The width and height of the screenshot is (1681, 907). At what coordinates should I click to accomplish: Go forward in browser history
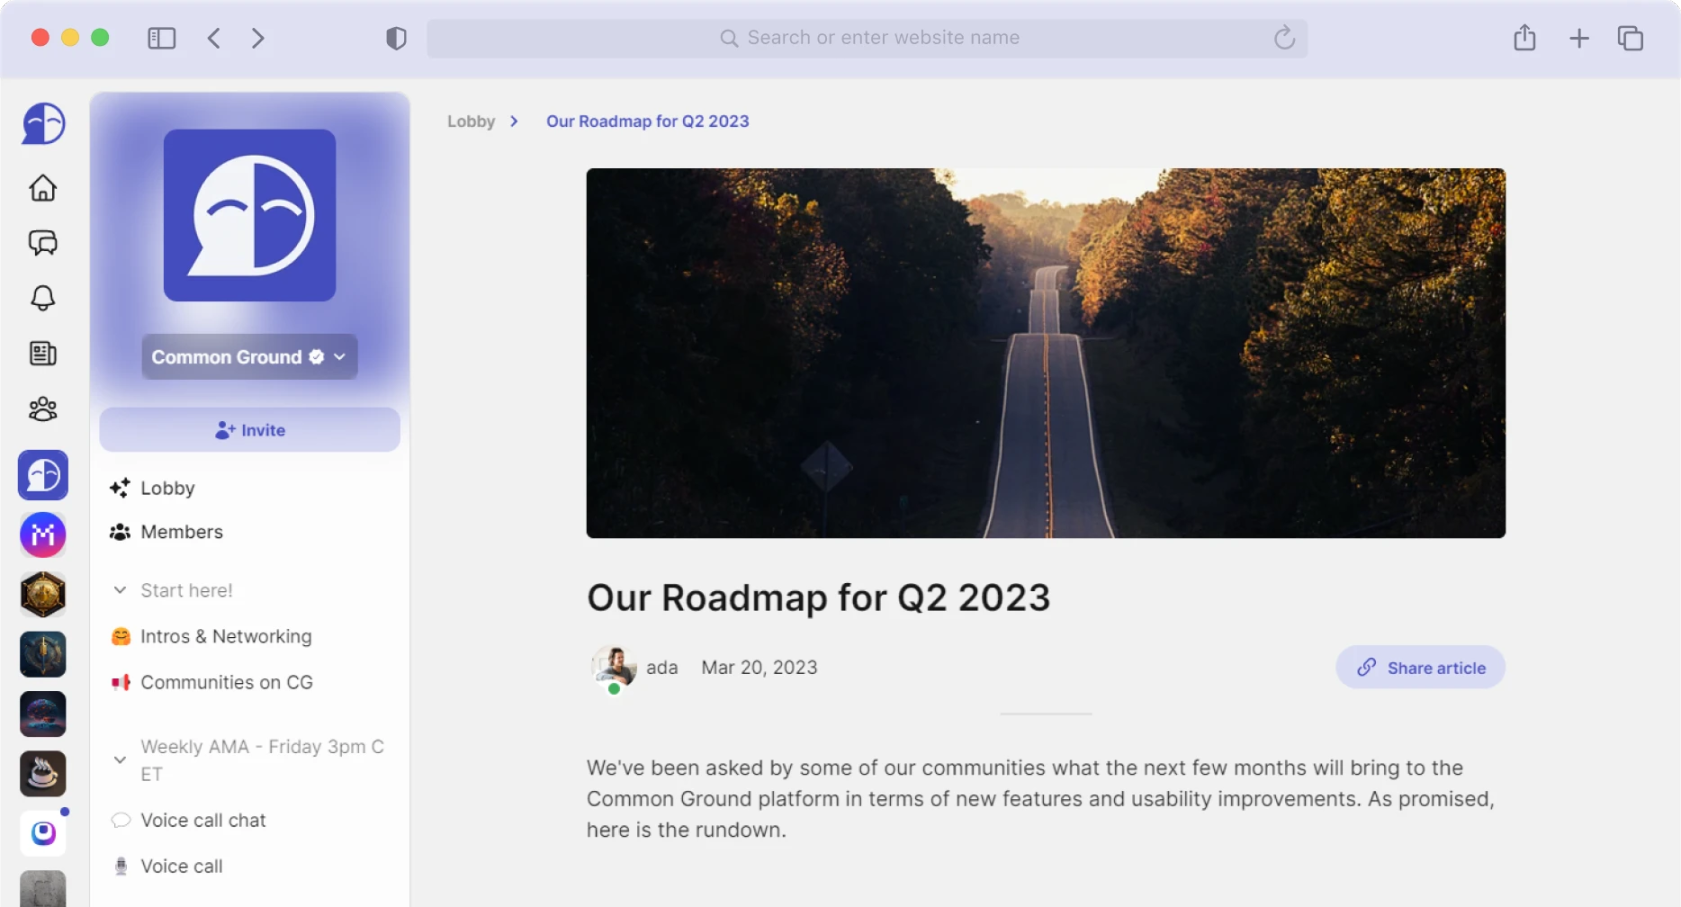[258, 38]
